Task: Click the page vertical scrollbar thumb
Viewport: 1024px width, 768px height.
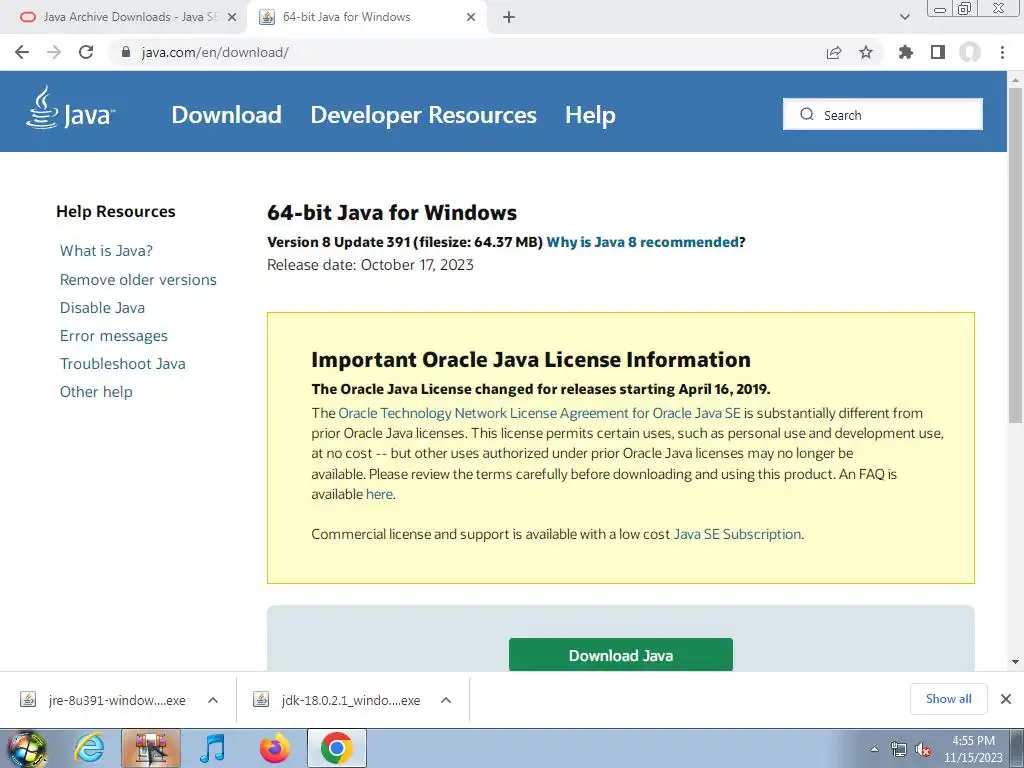Action: [x=1015, y=255]
